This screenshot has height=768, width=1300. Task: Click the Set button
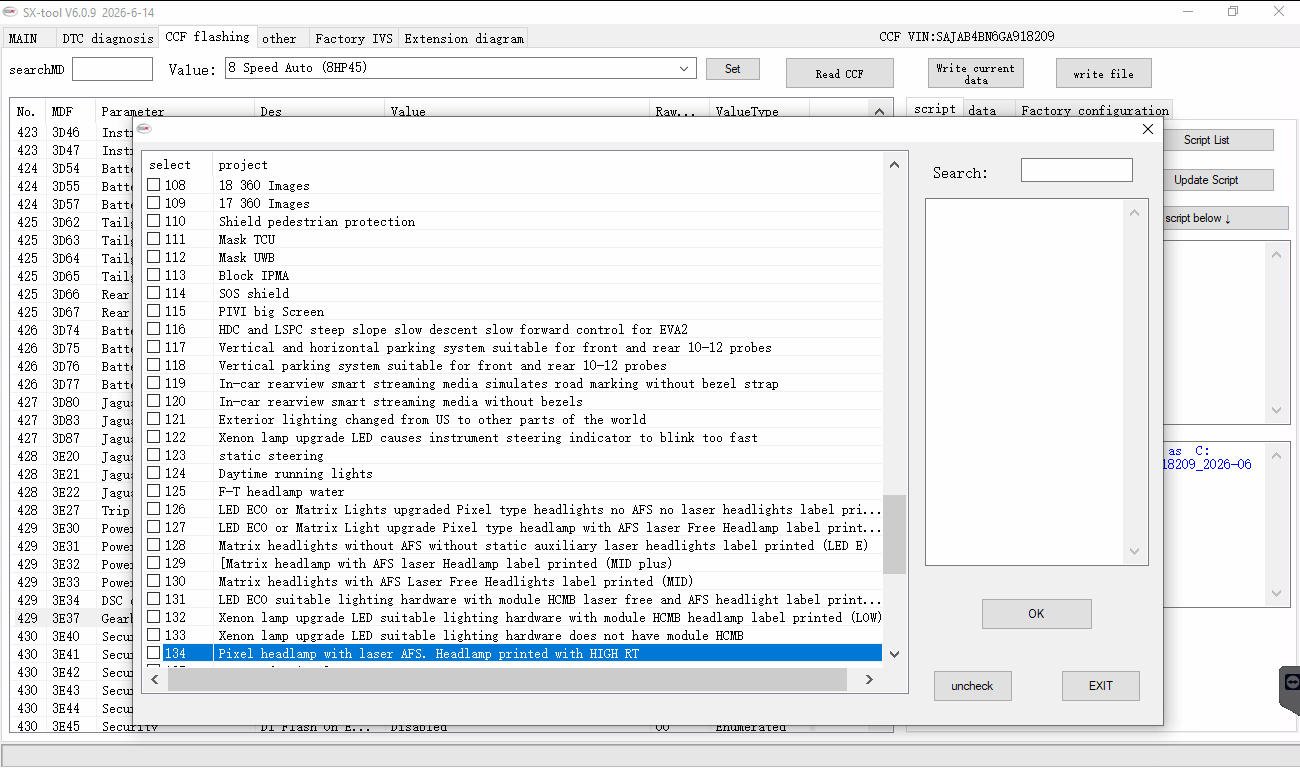pyautogui.click(x=732, y=69)
